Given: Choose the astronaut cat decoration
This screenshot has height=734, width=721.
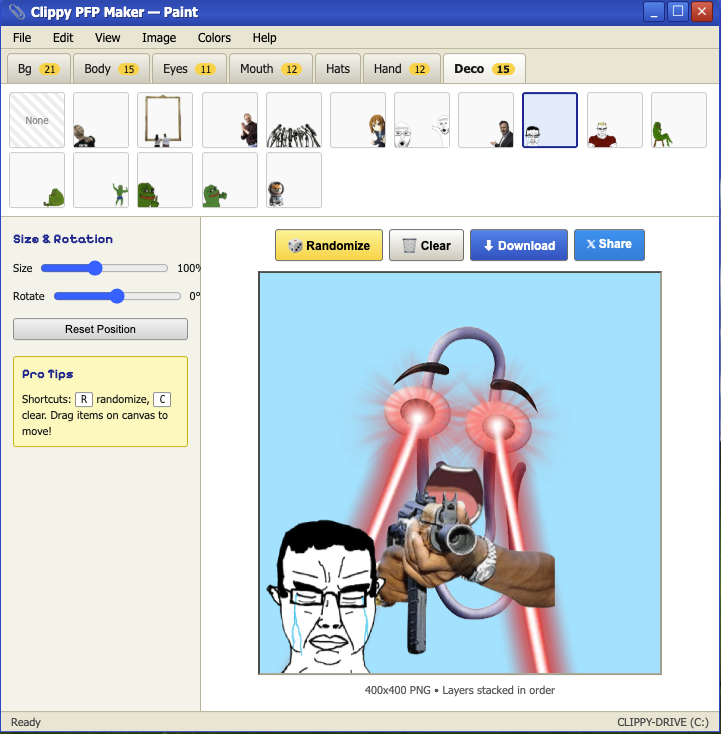Looking at the screenshot, I should tap(294, 180).
